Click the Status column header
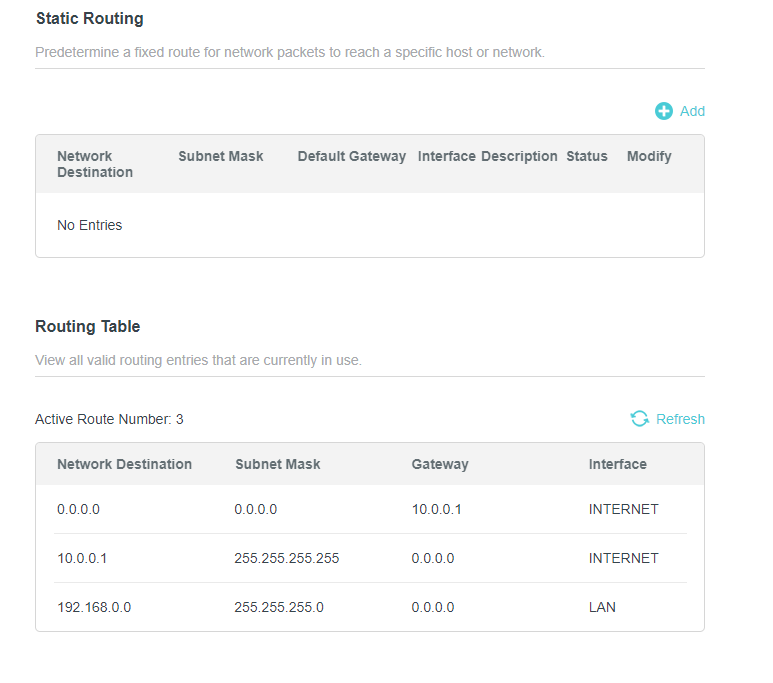Screen dimensions: 773x683 click(587, 156)
